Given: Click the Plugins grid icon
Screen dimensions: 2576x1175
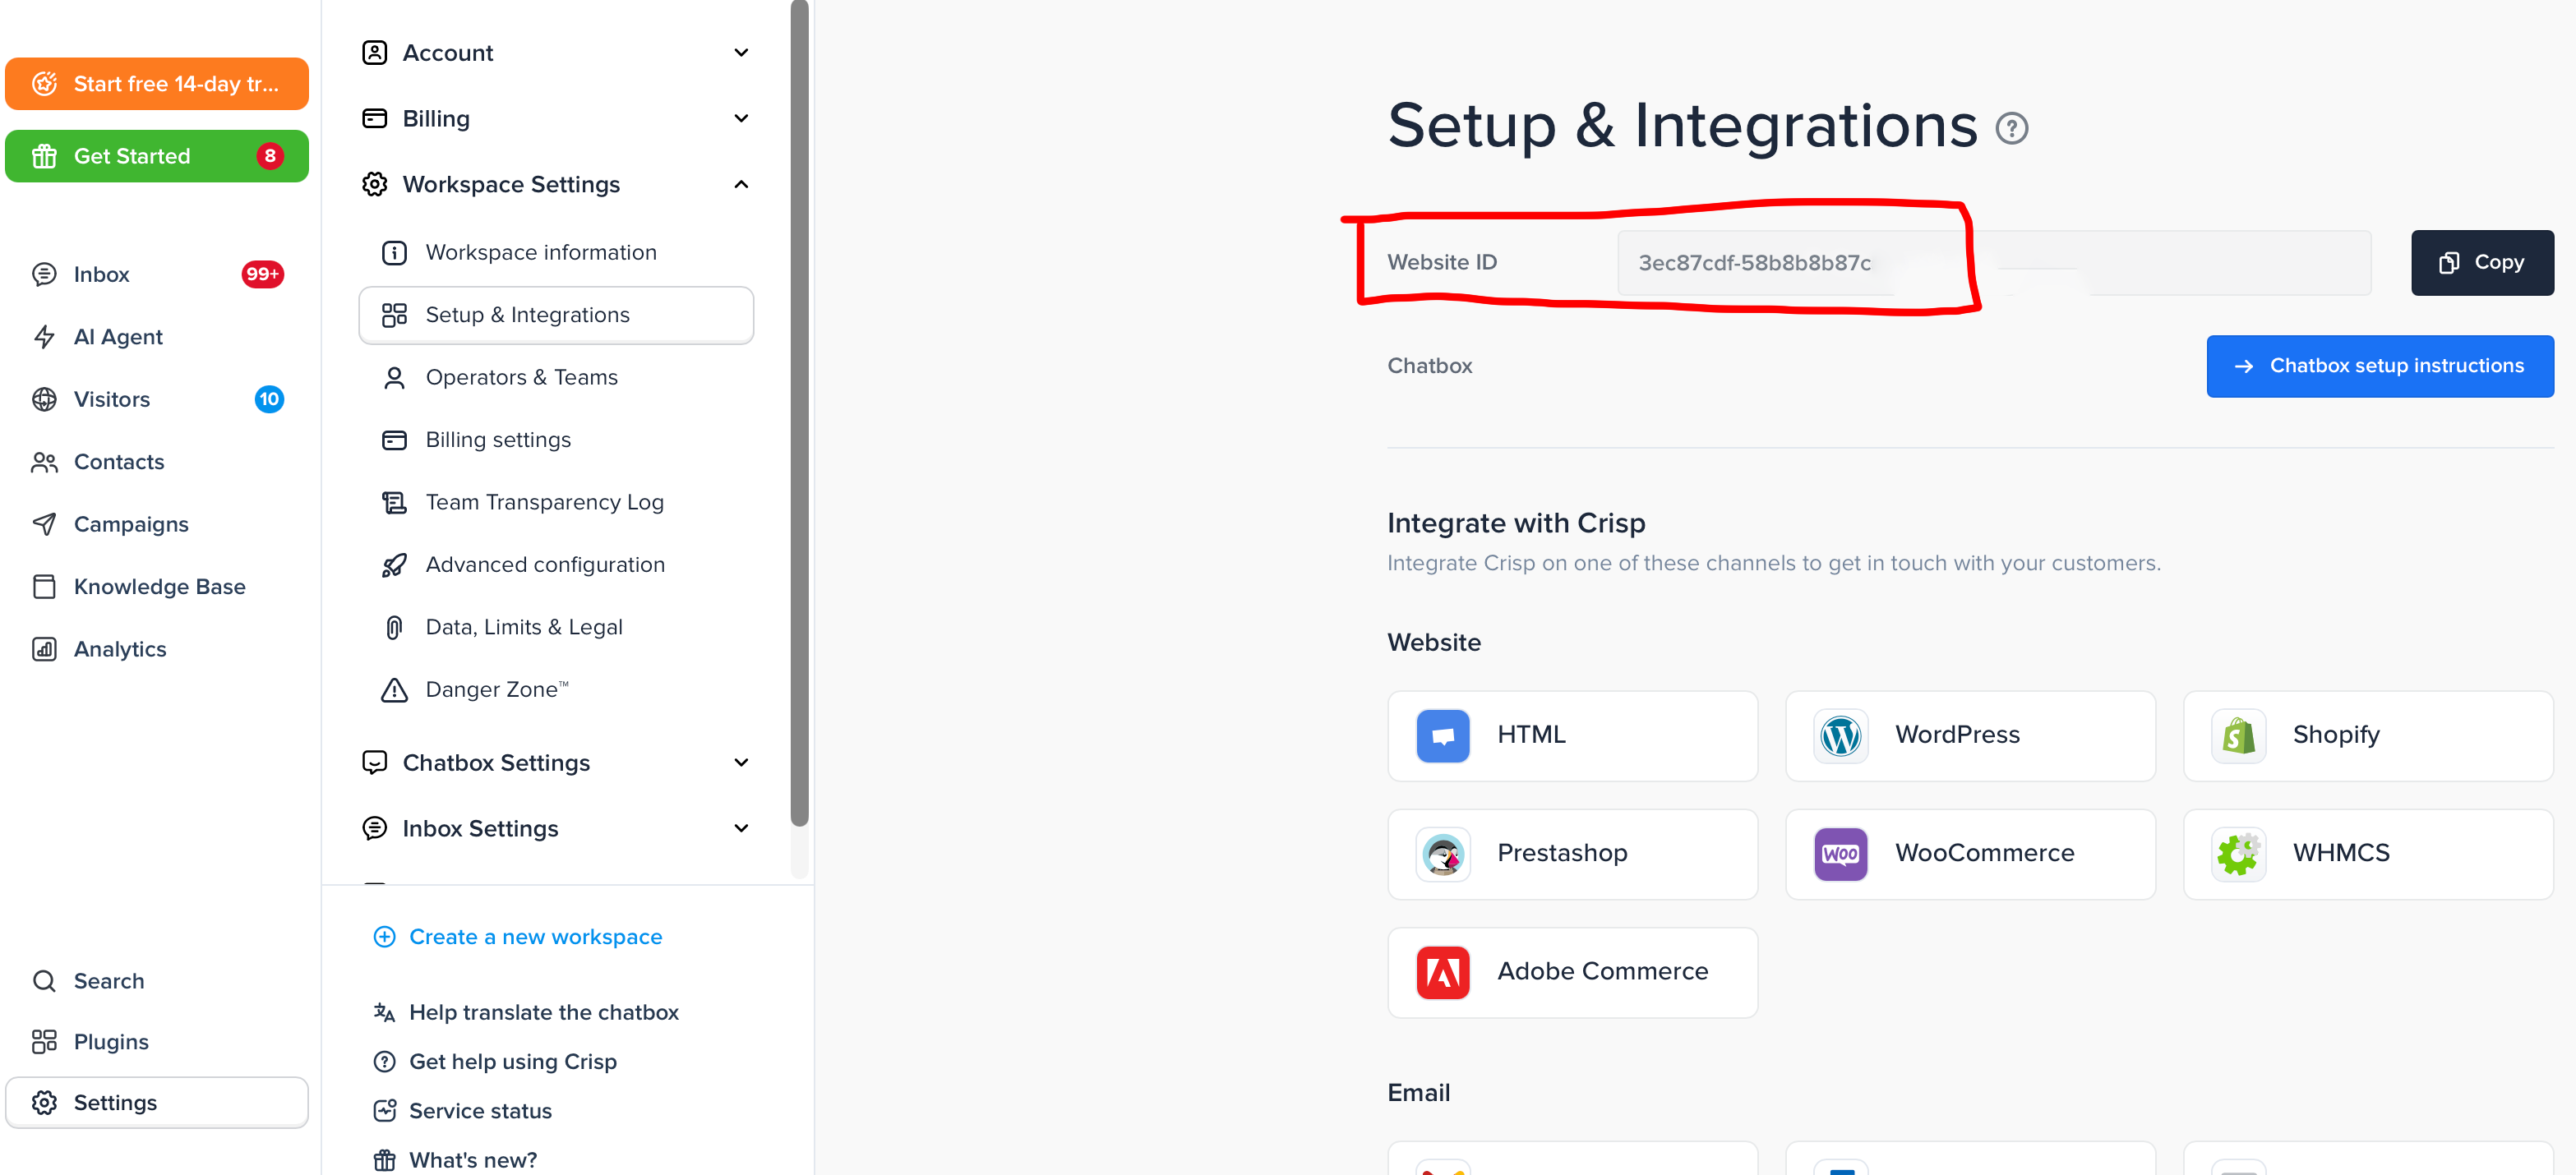Looking at the screenshot, I should tap(44, 1042).
